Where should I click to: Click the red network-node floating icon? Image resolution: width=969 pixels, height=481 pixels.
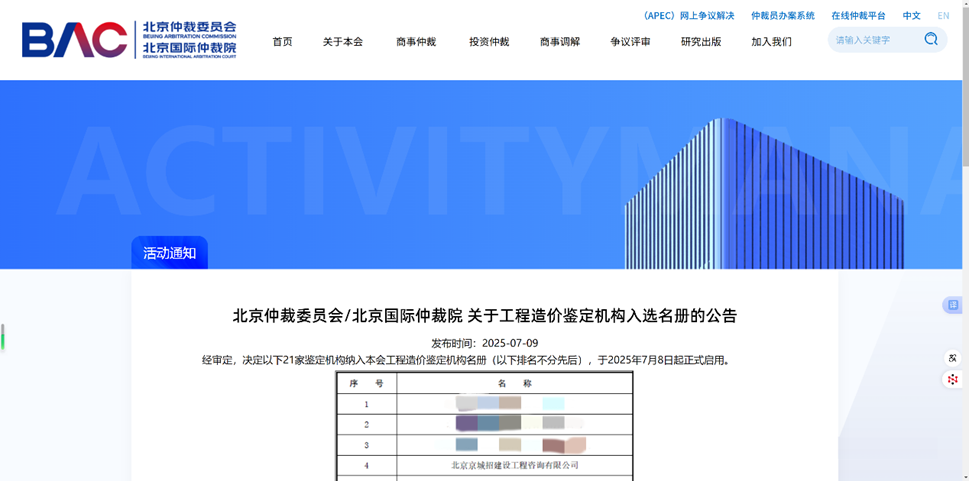tap(954, 379)
